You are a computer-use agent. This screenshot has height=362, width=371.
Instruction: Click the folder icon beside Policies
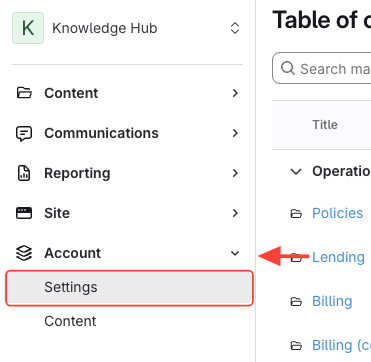(x=296, y=214)
